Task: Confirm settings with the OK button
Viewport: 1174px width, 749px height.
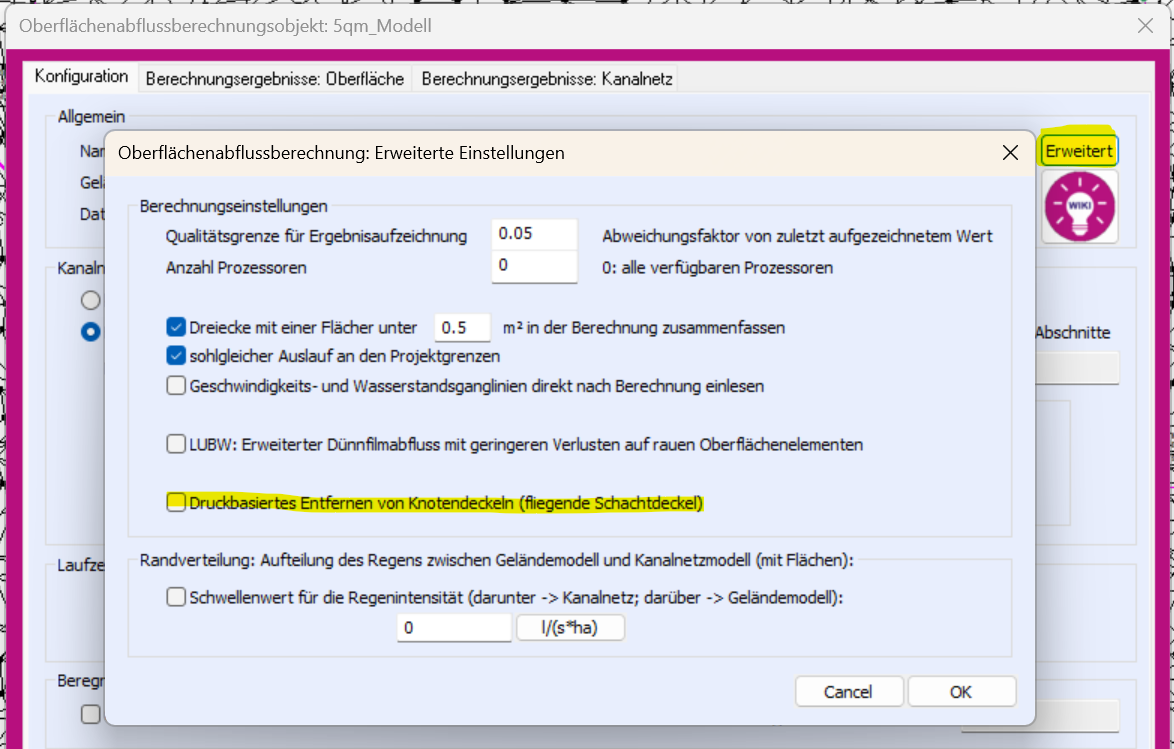Action: coord(961,692)
